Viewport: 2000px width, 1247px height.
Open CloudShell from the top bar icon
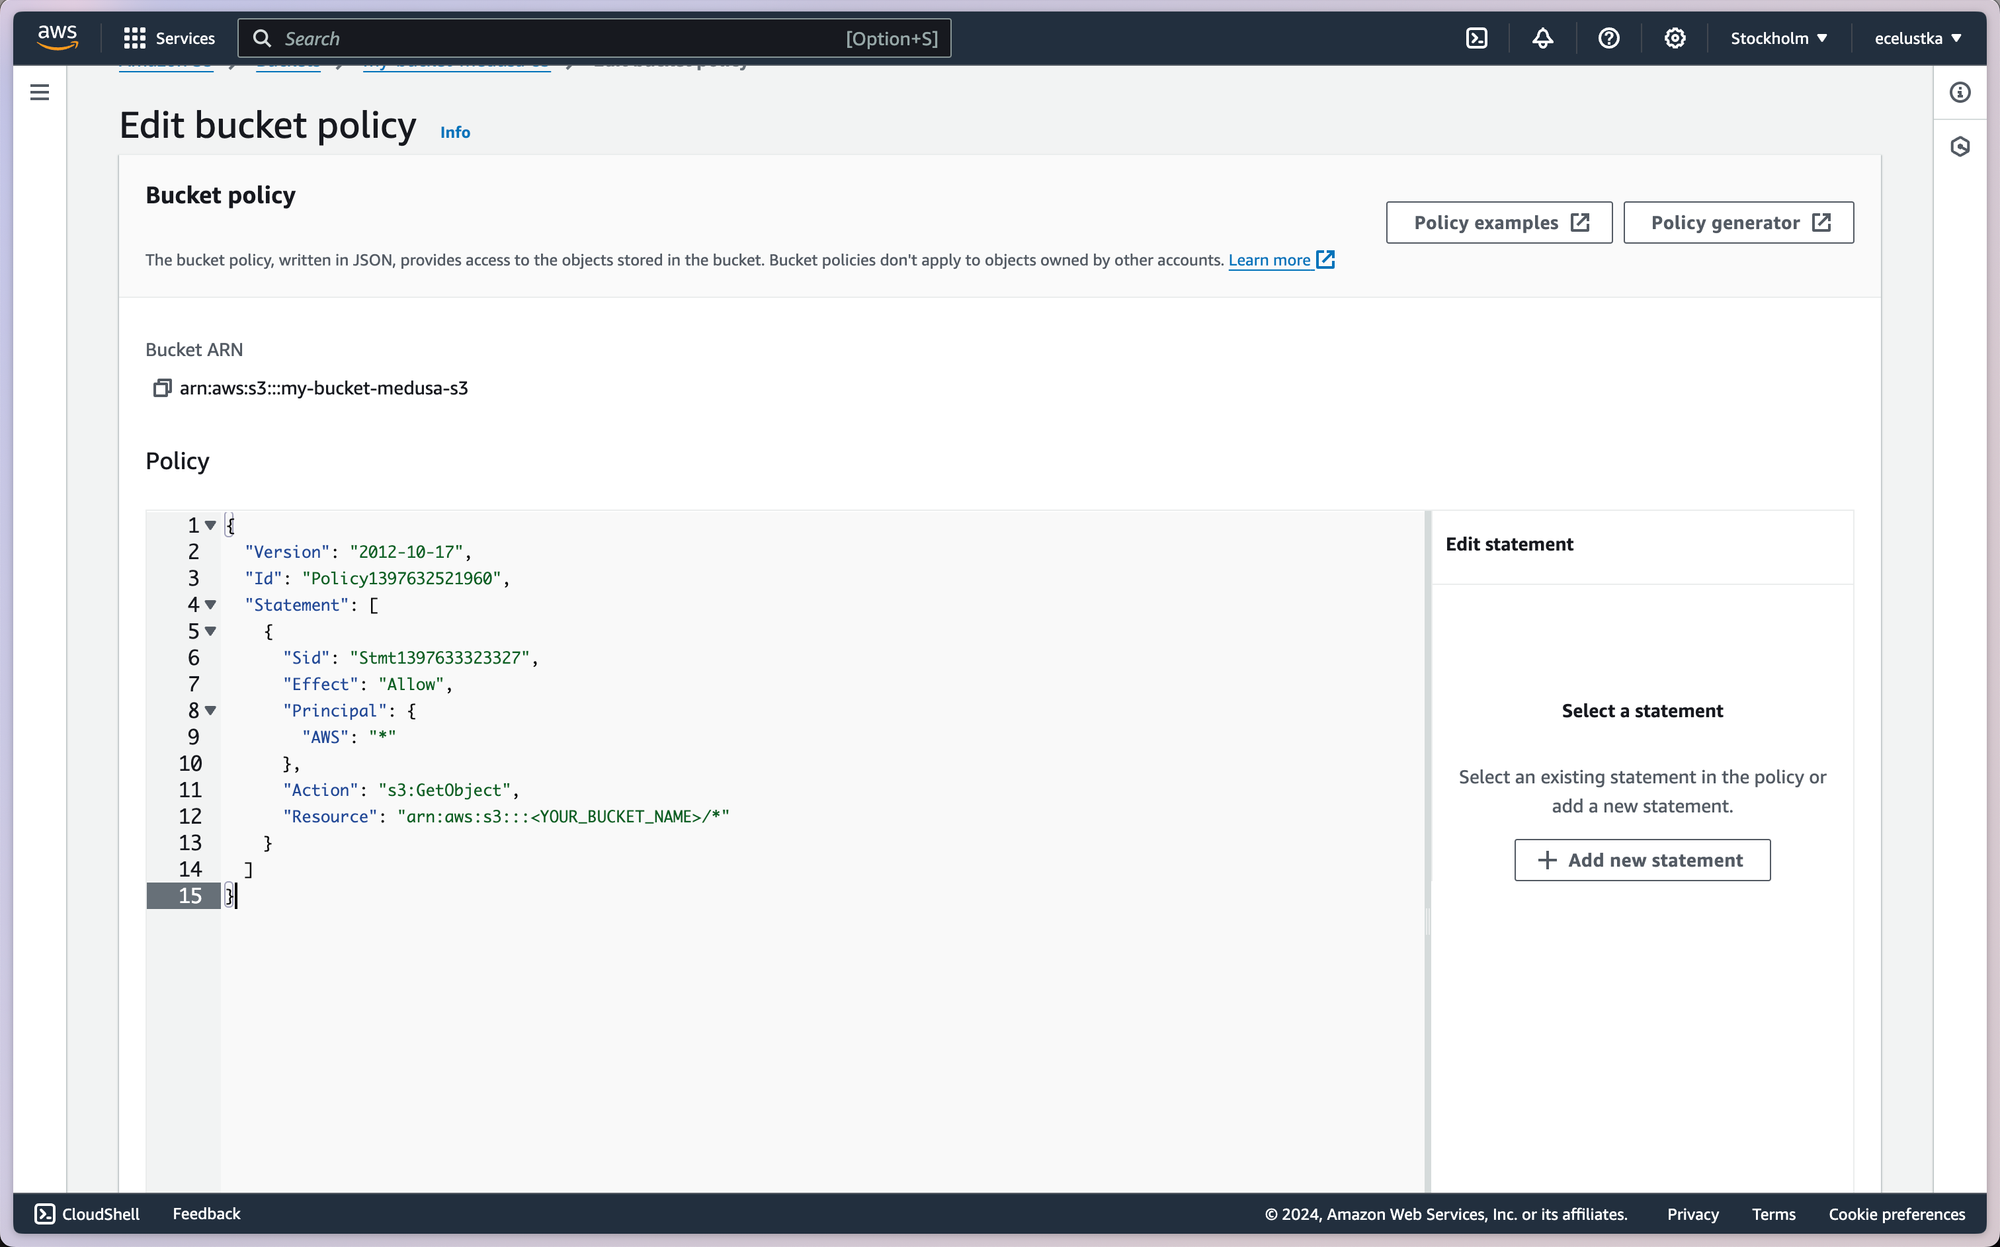click(1476, 38)
